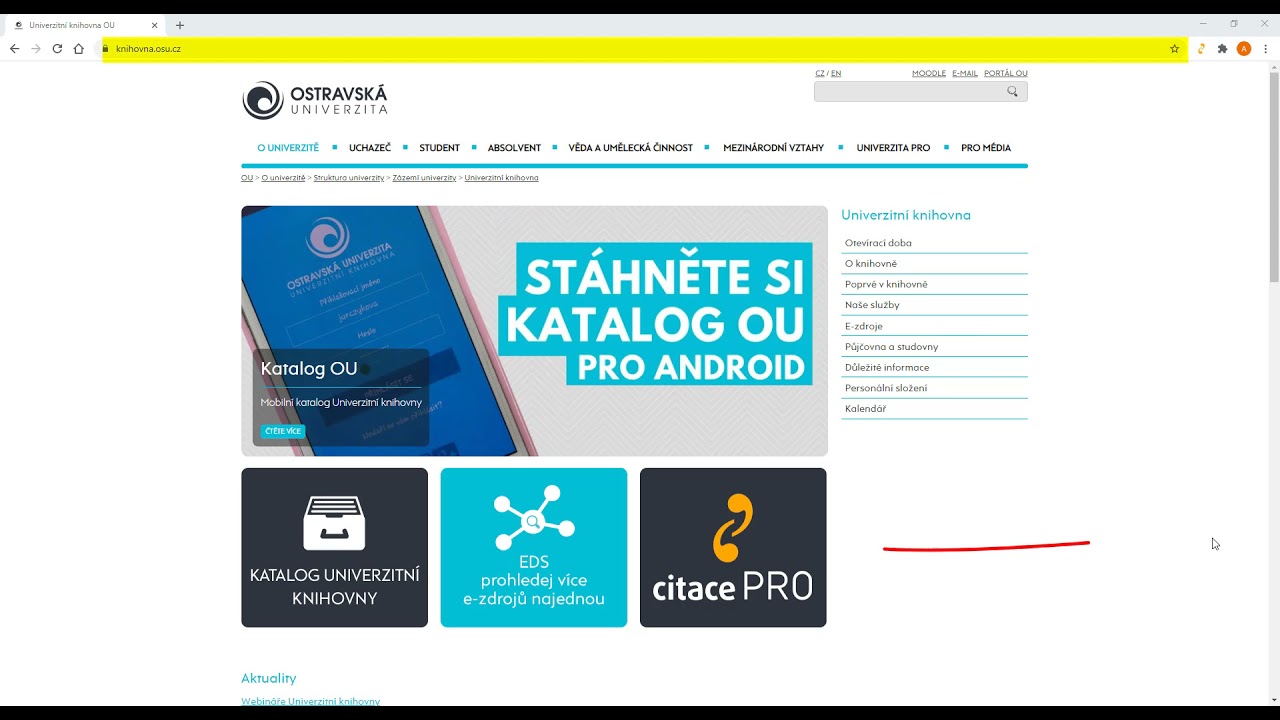Click the scrollbar down arrow
Image resolution: width=1280 pixels, height=720 pixels.
[x=1274, y=699]
